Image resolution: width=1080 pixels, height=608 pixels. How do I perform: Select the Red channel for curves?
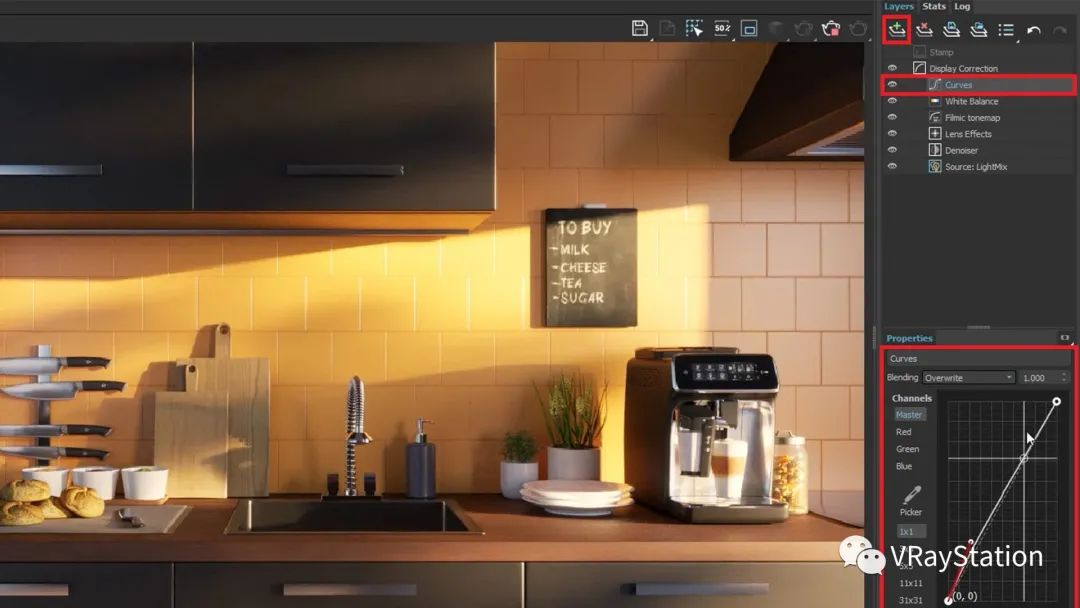[x=904, y=432]
